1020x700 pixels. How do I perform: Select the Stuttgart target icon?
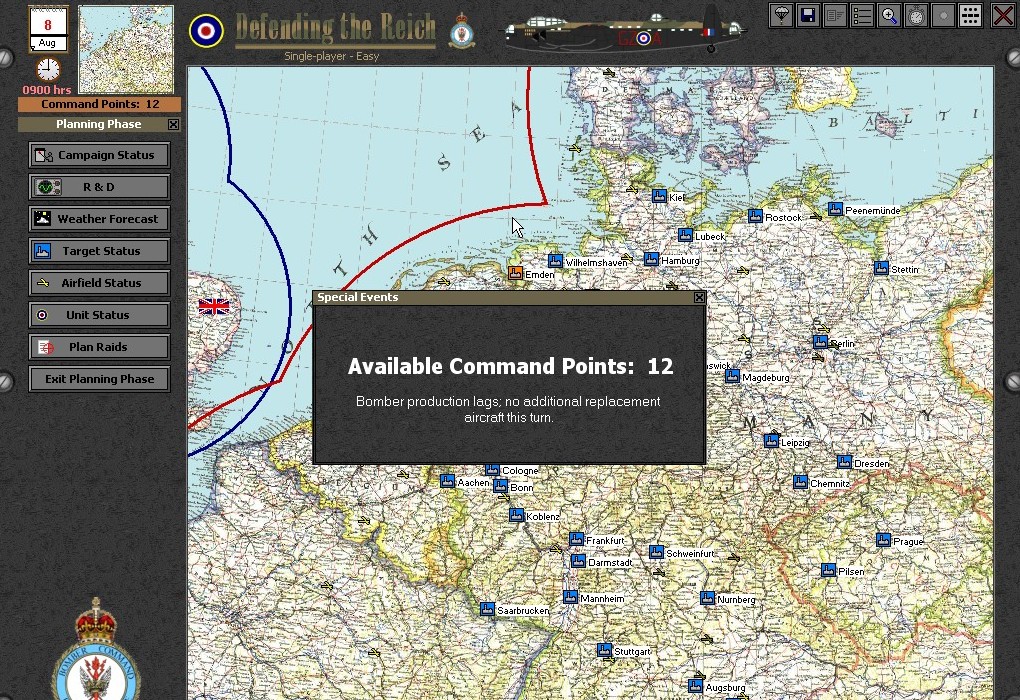604,650
